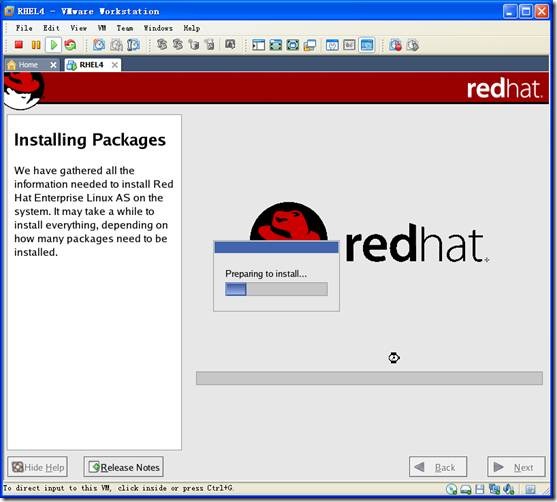
Task: Open the Team menu
Action: [x=125, y=28]
